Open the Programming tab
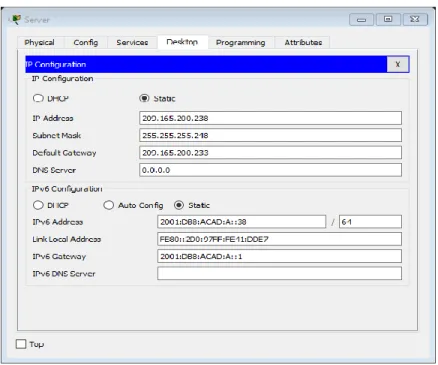This screenshot has width=438, height=365. coord(241,43)
